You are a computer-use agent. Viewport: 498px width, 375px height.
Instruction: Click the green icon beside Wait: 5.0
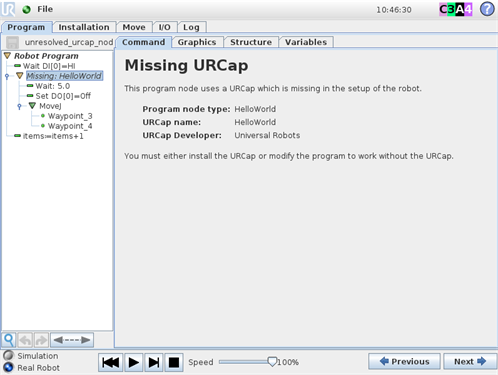(x=30, y=86)
